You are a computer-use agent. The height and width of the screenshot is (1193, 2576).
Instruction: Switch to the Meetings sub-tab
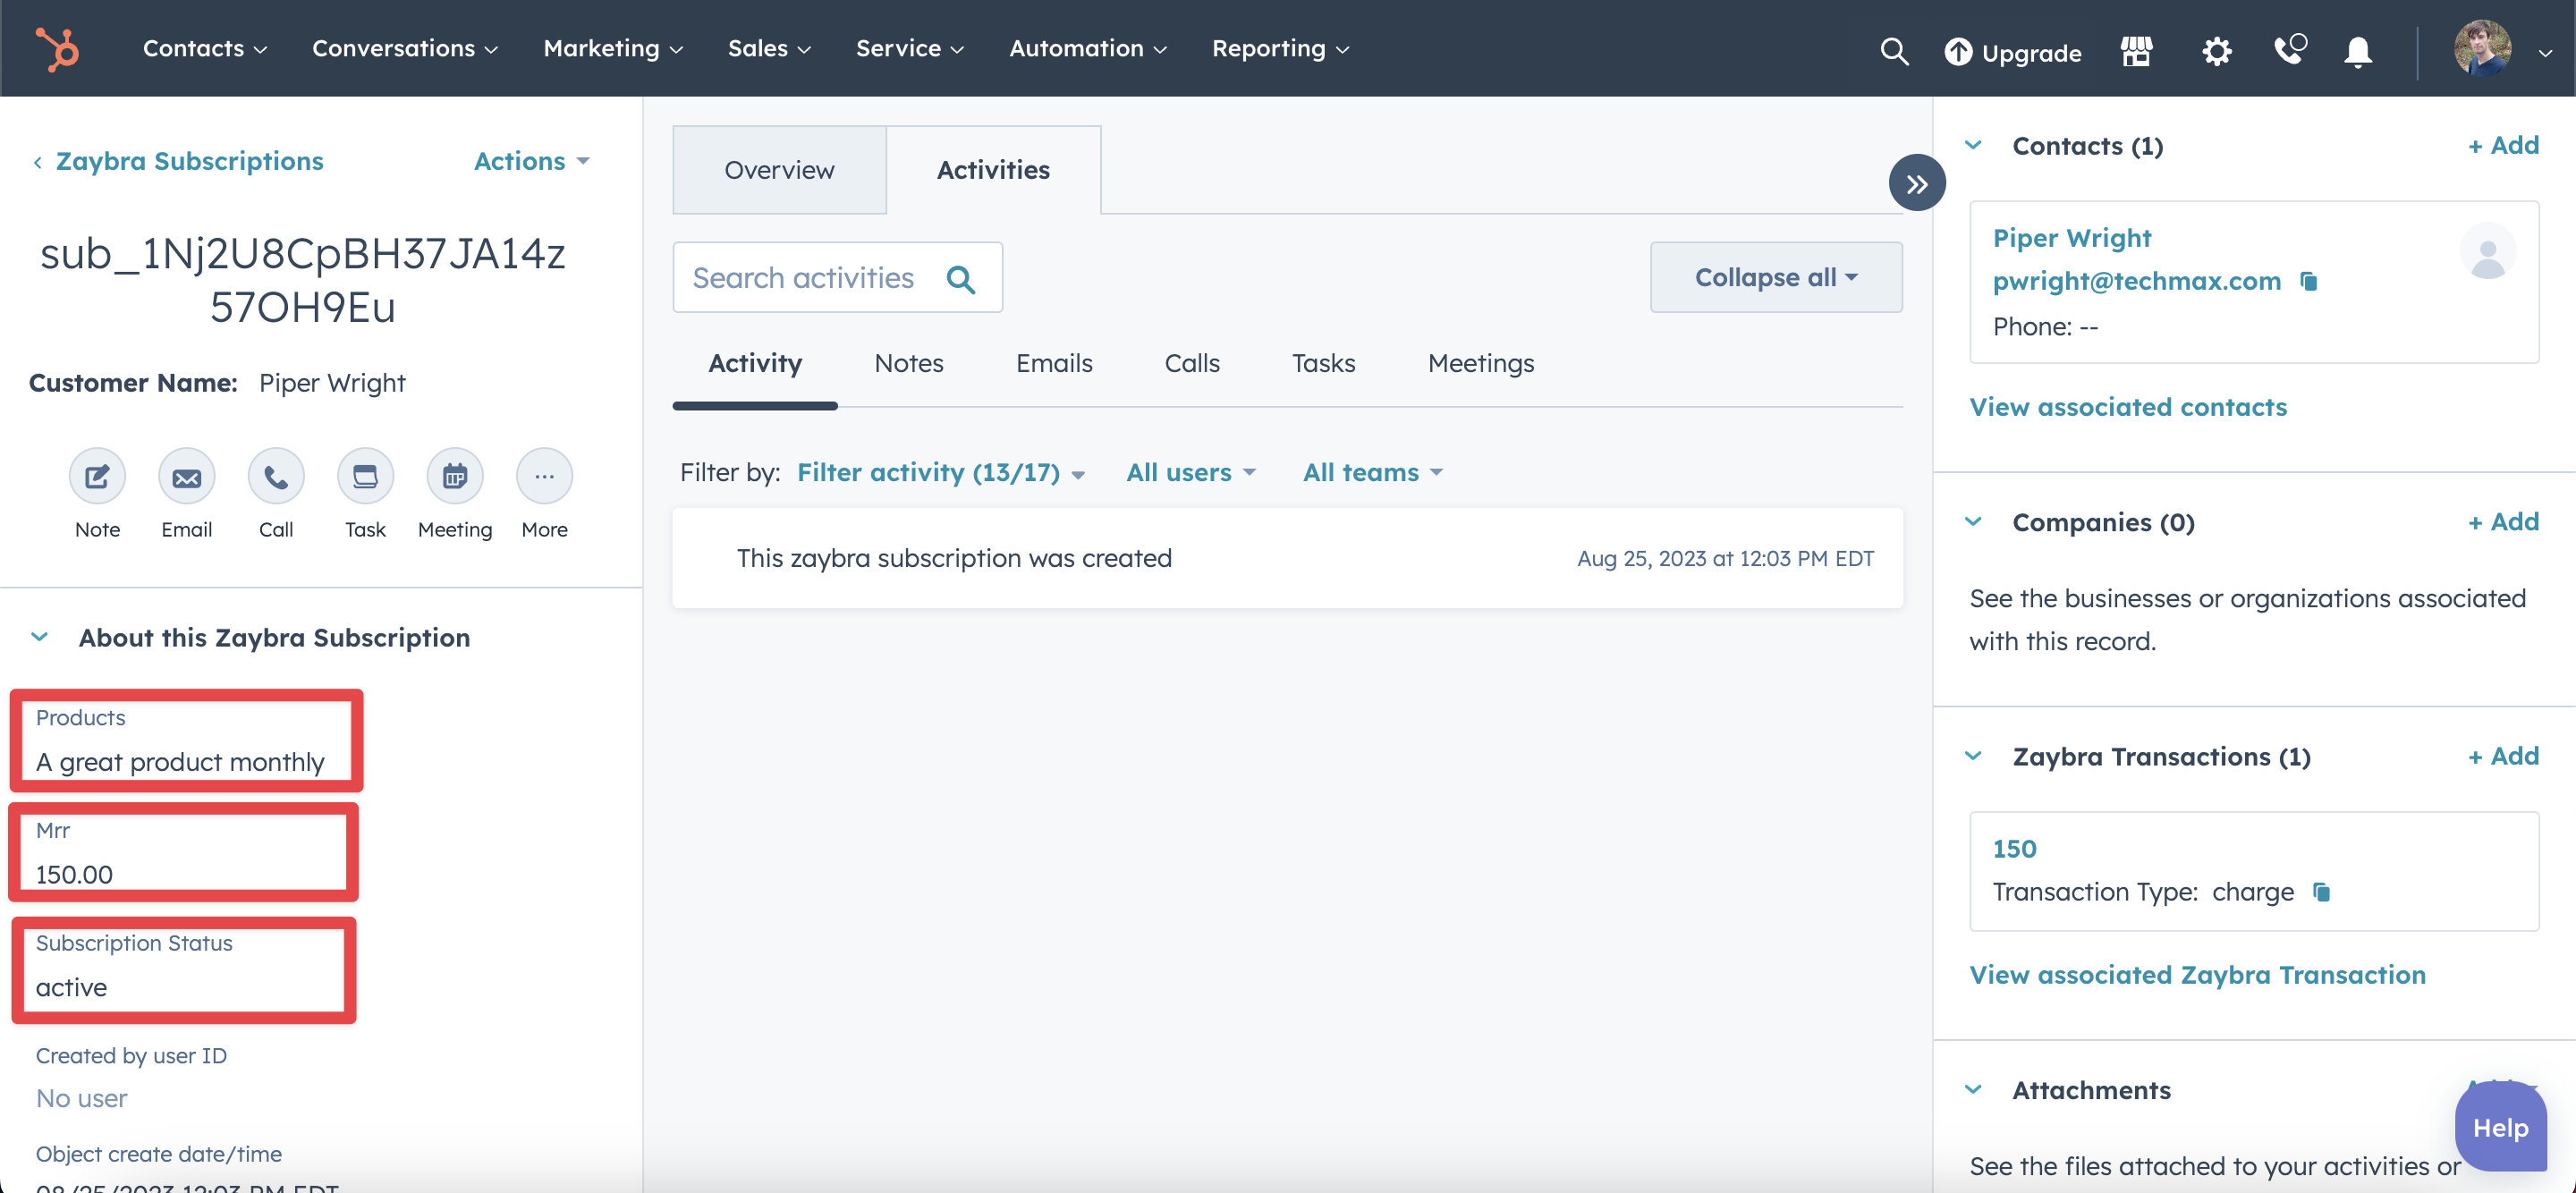(1480, 364)
